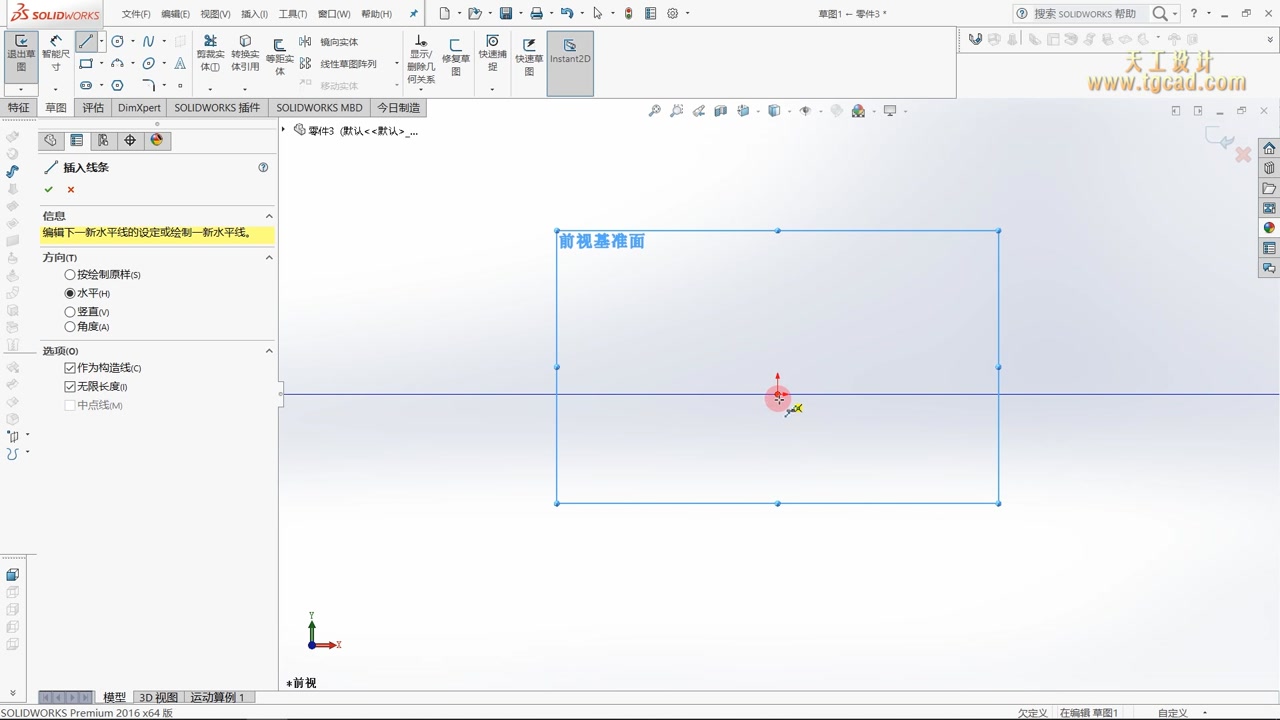Select the Spline sketch tool
1280x720 pixels.
click(148, 41)
